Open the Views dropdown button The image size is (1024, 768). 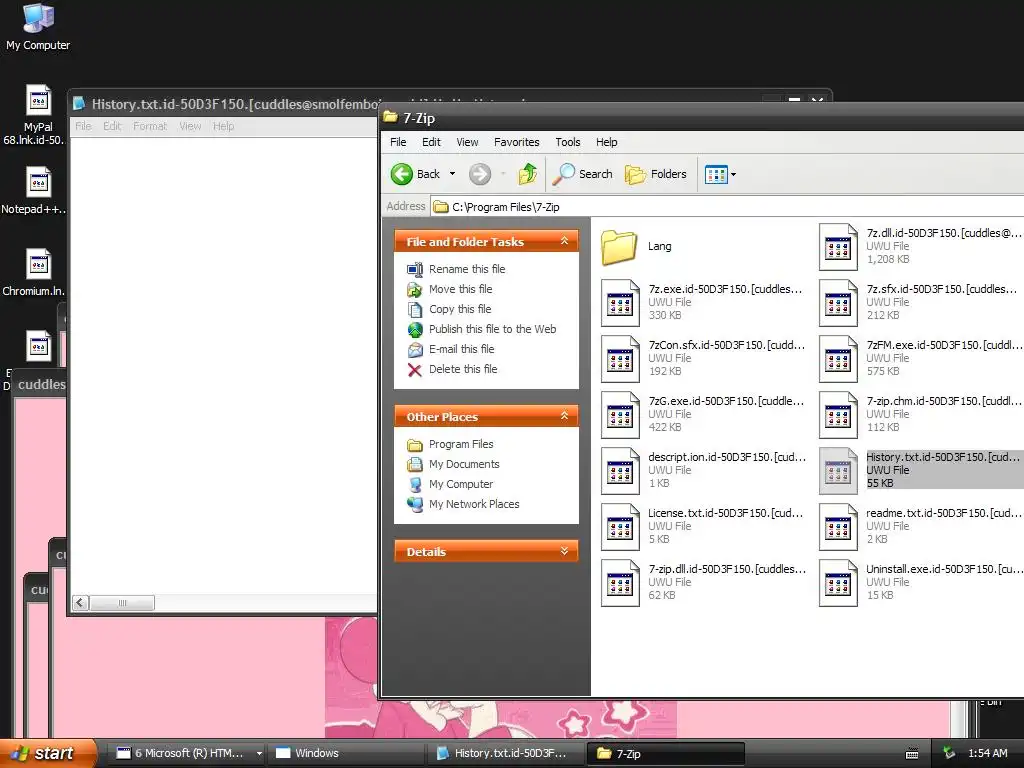[720, 174]
